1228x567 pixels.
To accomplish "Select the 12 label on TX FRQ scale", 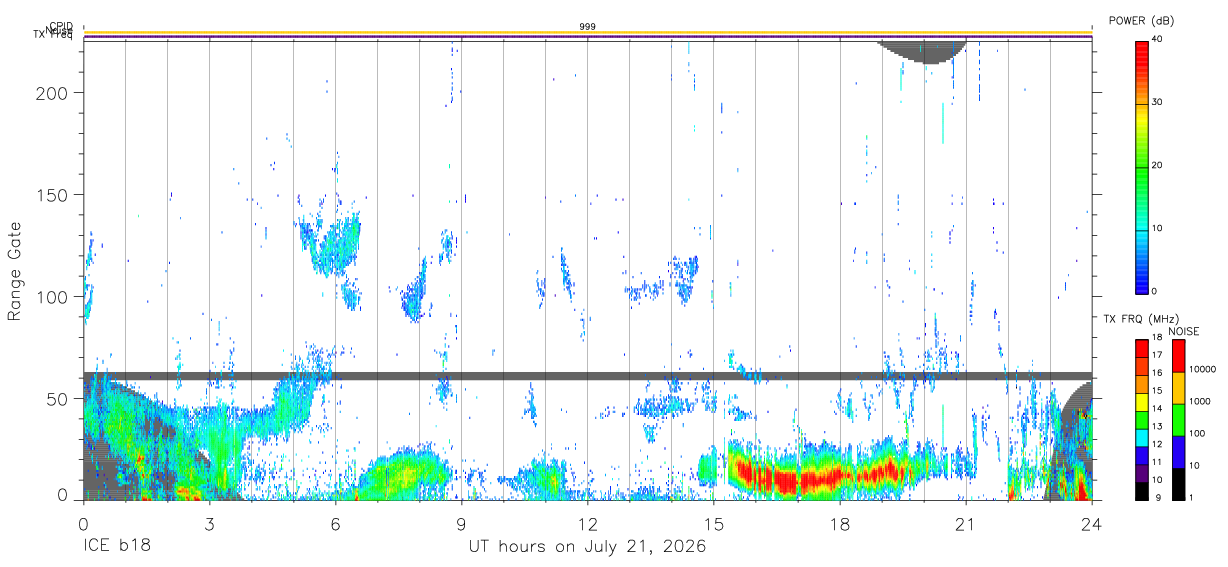I will coord(1158,444).
